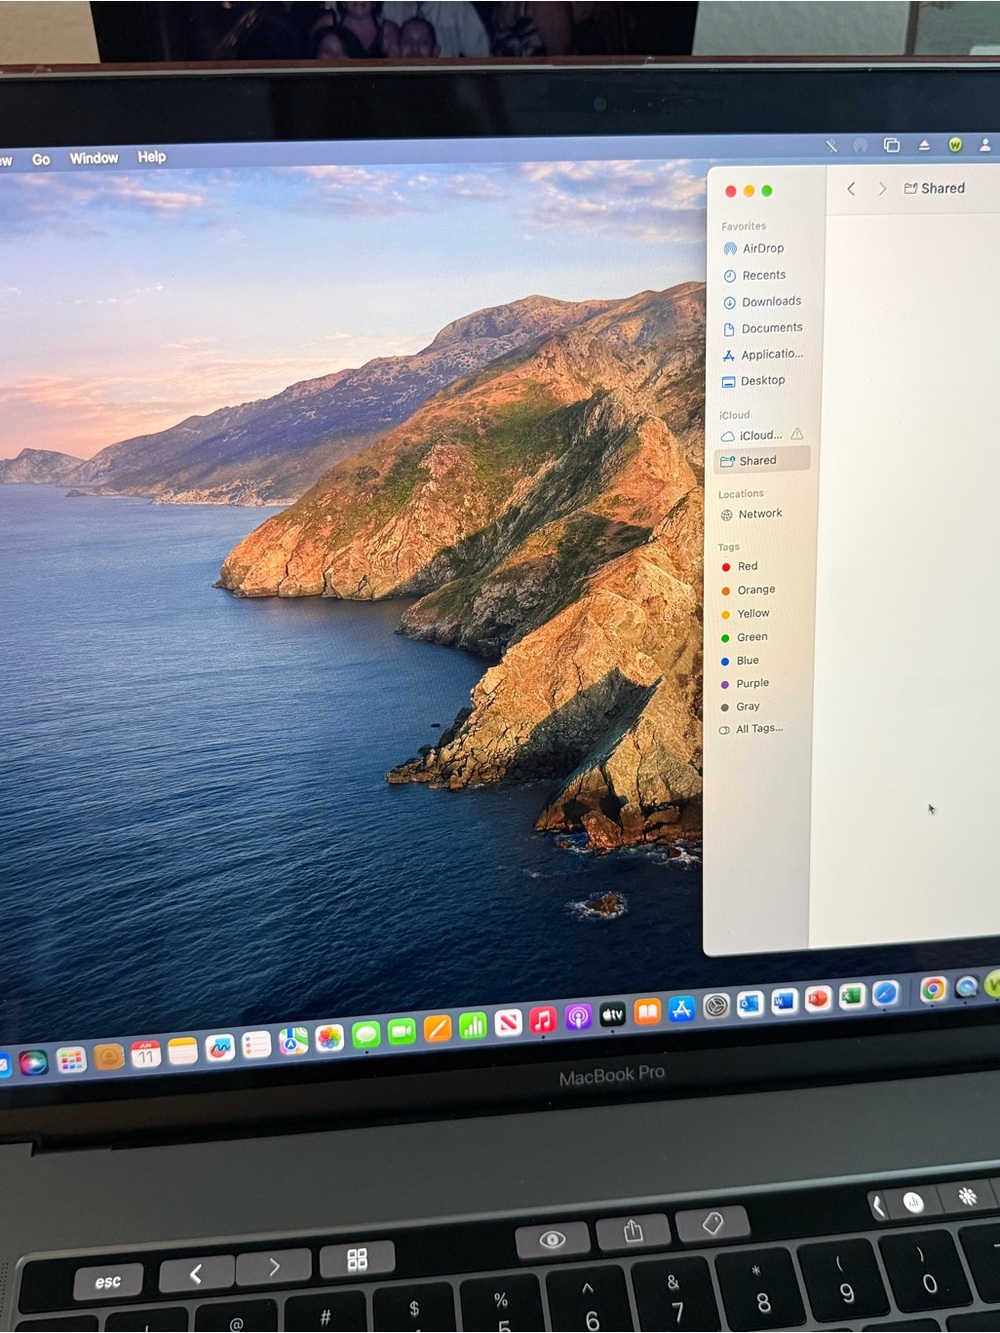
Task: Open Reminders from the Dock
Action: coord(257,1045)
